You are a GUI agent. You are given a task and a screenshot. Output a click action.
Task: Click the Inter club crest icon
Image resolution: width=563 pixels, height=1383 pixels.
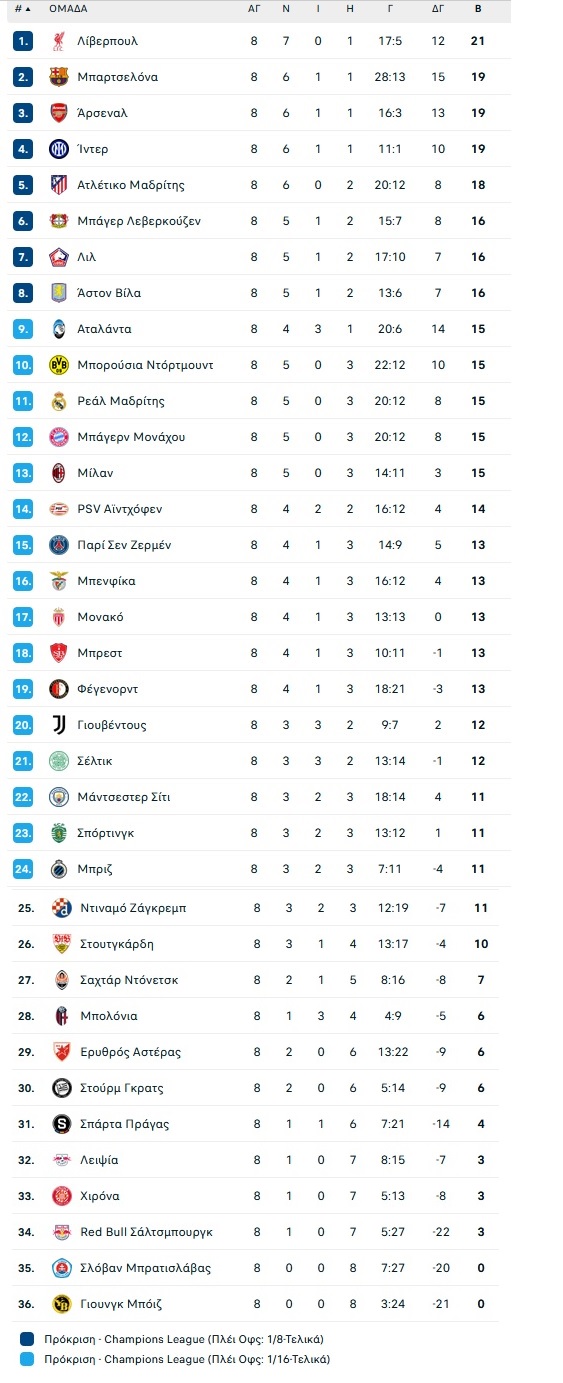(58, 149)
